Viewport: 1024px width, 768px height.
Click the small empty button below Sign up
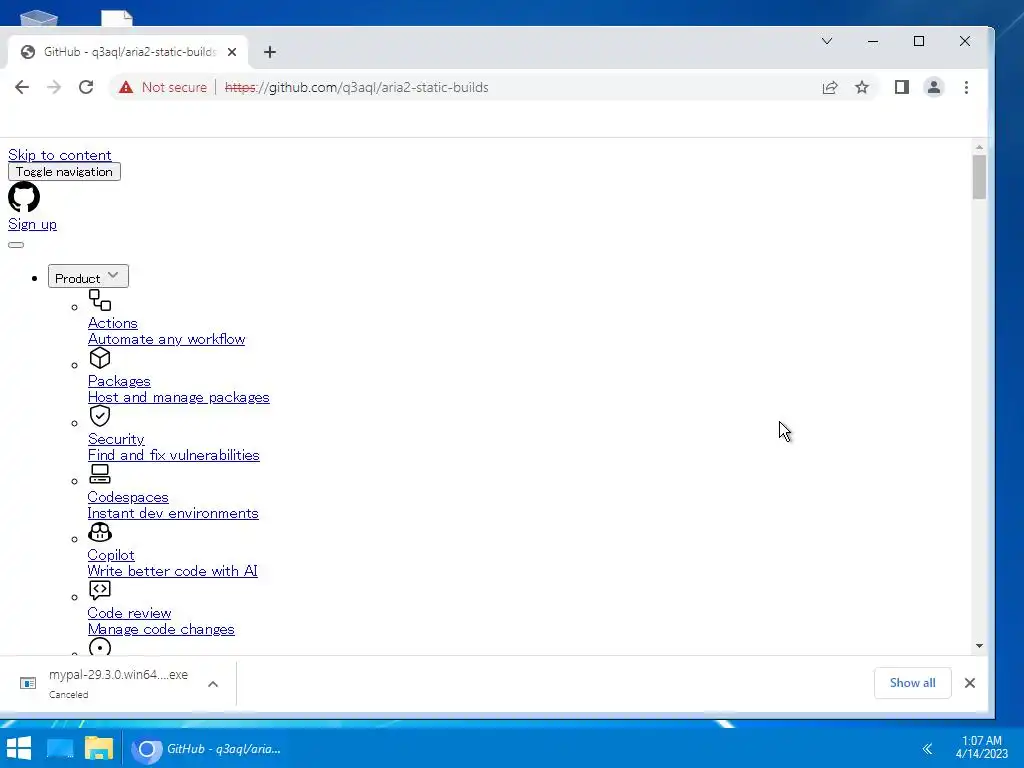(16, 245)
